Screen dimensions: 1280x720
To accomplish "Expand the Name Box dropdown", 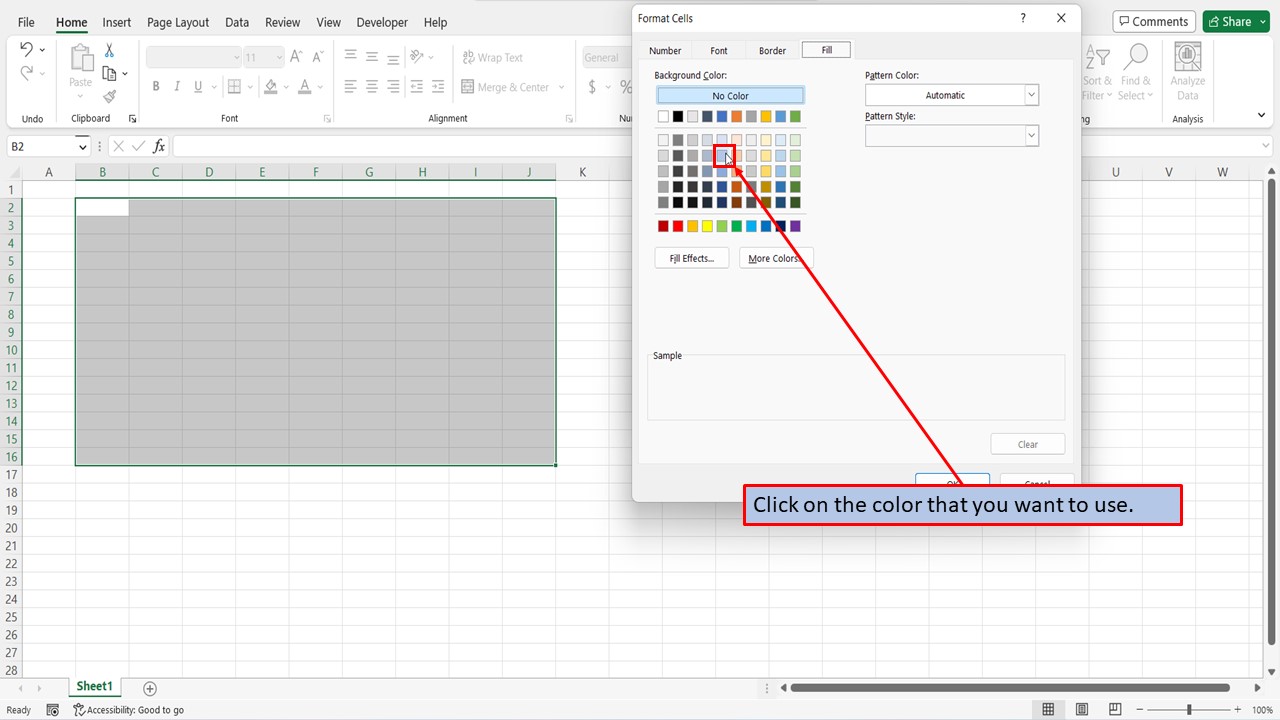I will (82, 147).
